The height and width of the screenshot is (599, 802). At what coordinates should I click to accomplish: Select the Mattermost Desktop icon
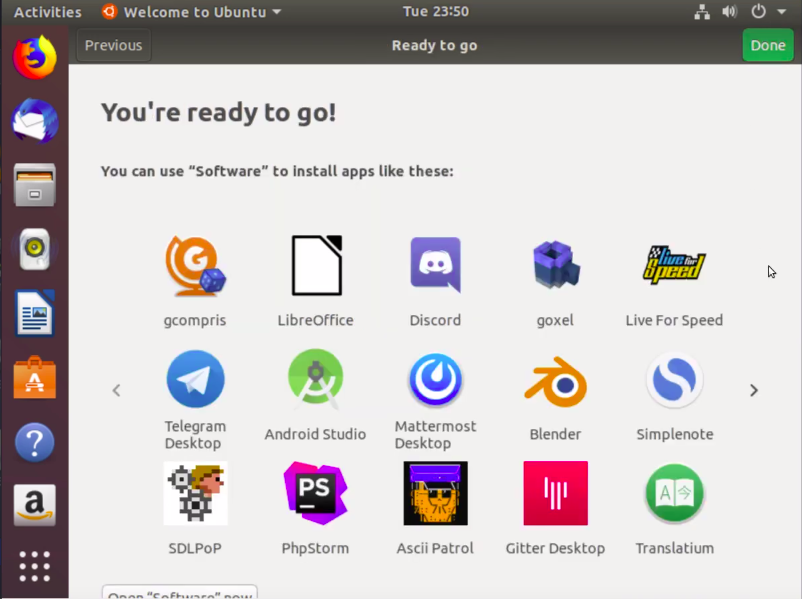(435, 379)
